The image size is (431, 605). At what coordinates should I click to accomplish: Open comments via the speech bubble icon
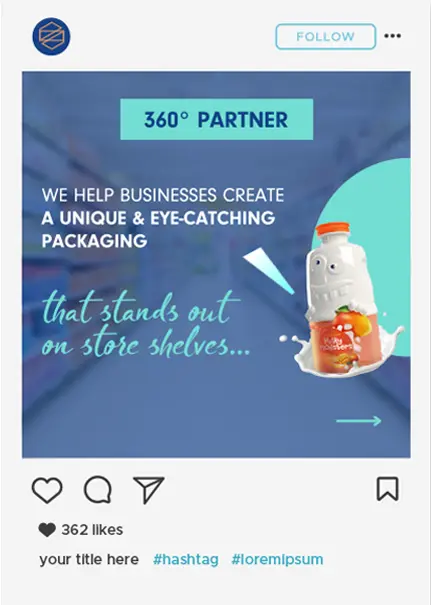98,489
